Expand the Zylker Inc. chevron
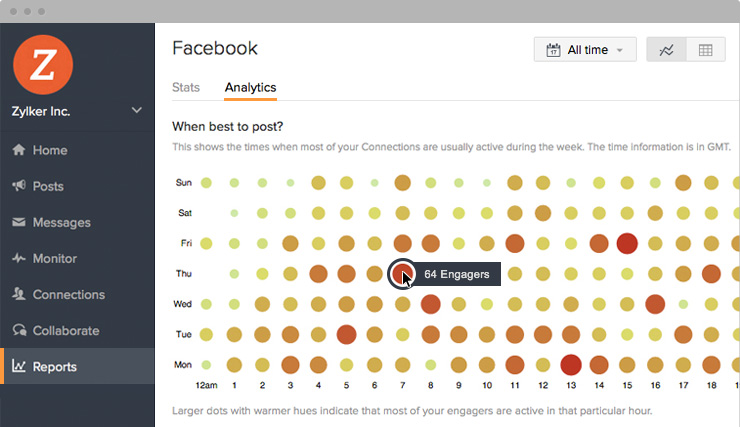Viewport: 740px width, 427px height. 136,110
